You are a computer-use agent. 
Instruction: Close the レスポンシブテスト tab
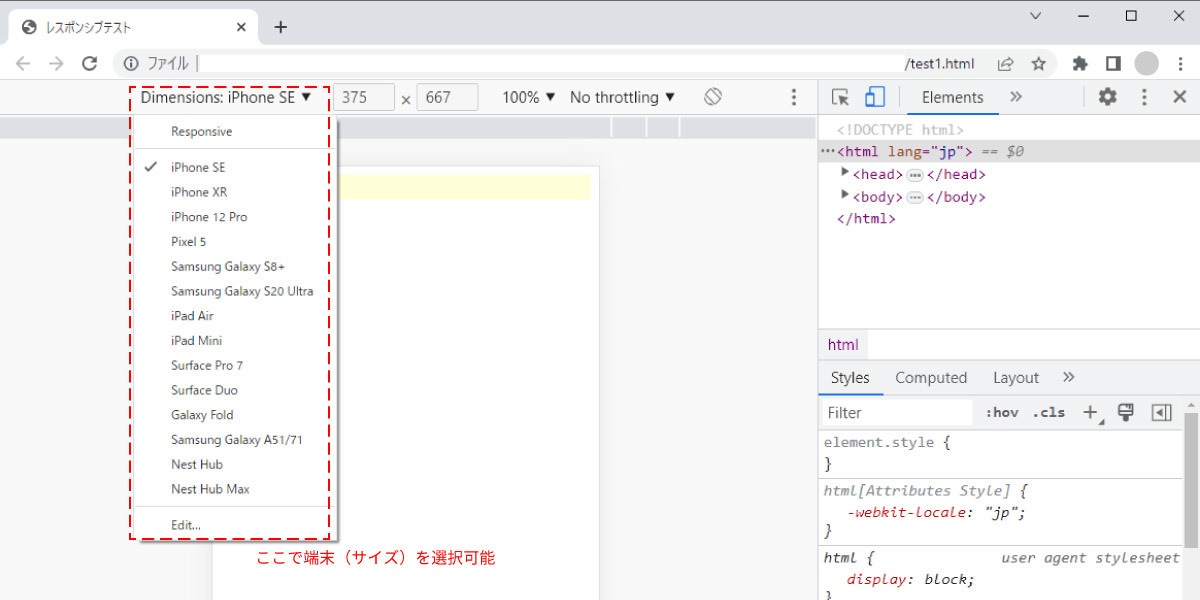241,27
